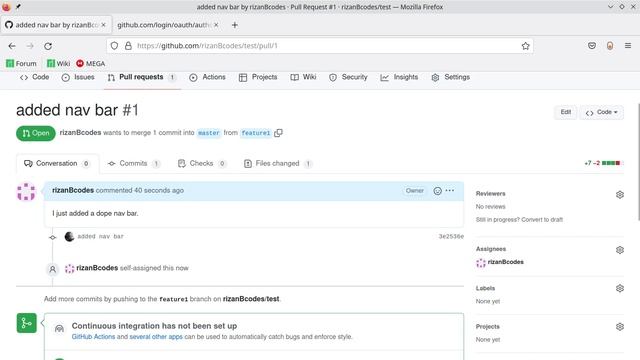Viewport: 640px width, 360px height.
Task: Click the comment author avatar
Action: pos(26,191)
